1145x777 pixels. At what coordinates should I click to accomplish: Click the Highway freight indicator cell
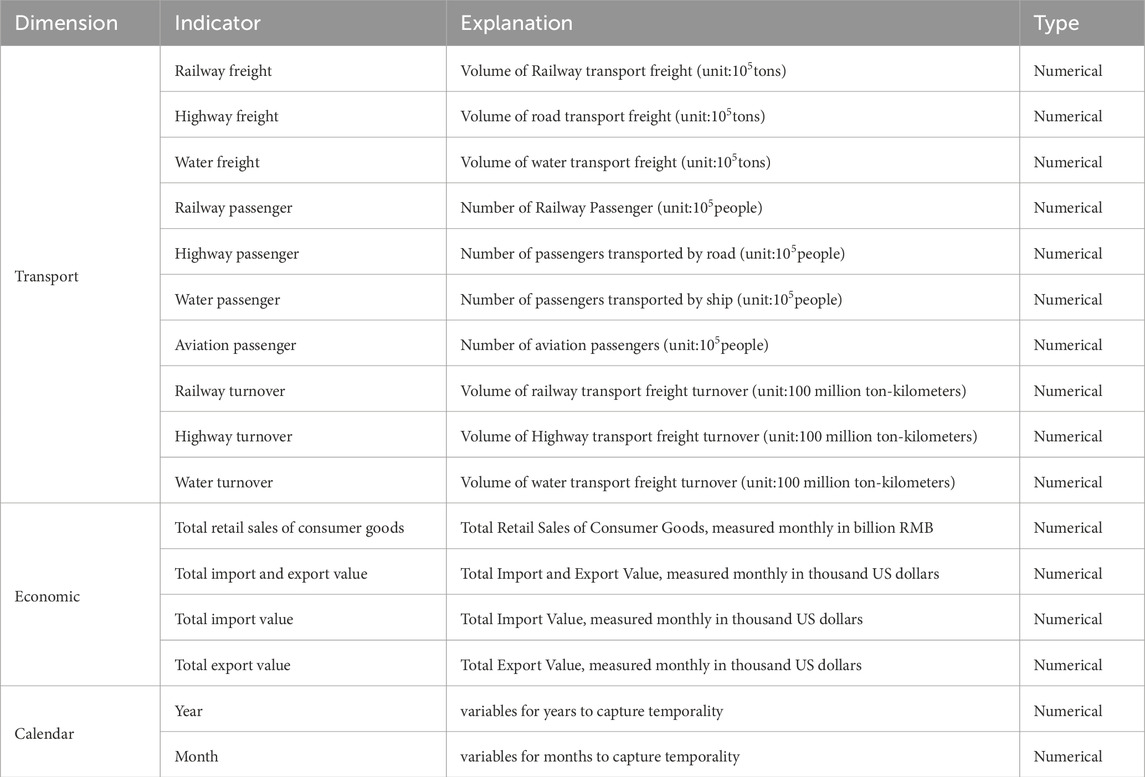coord(226,117)
